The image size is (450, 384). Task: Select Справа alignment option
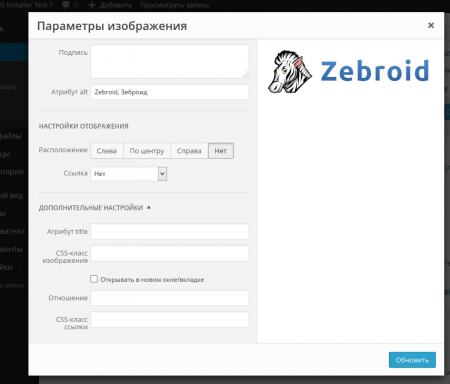189,151
